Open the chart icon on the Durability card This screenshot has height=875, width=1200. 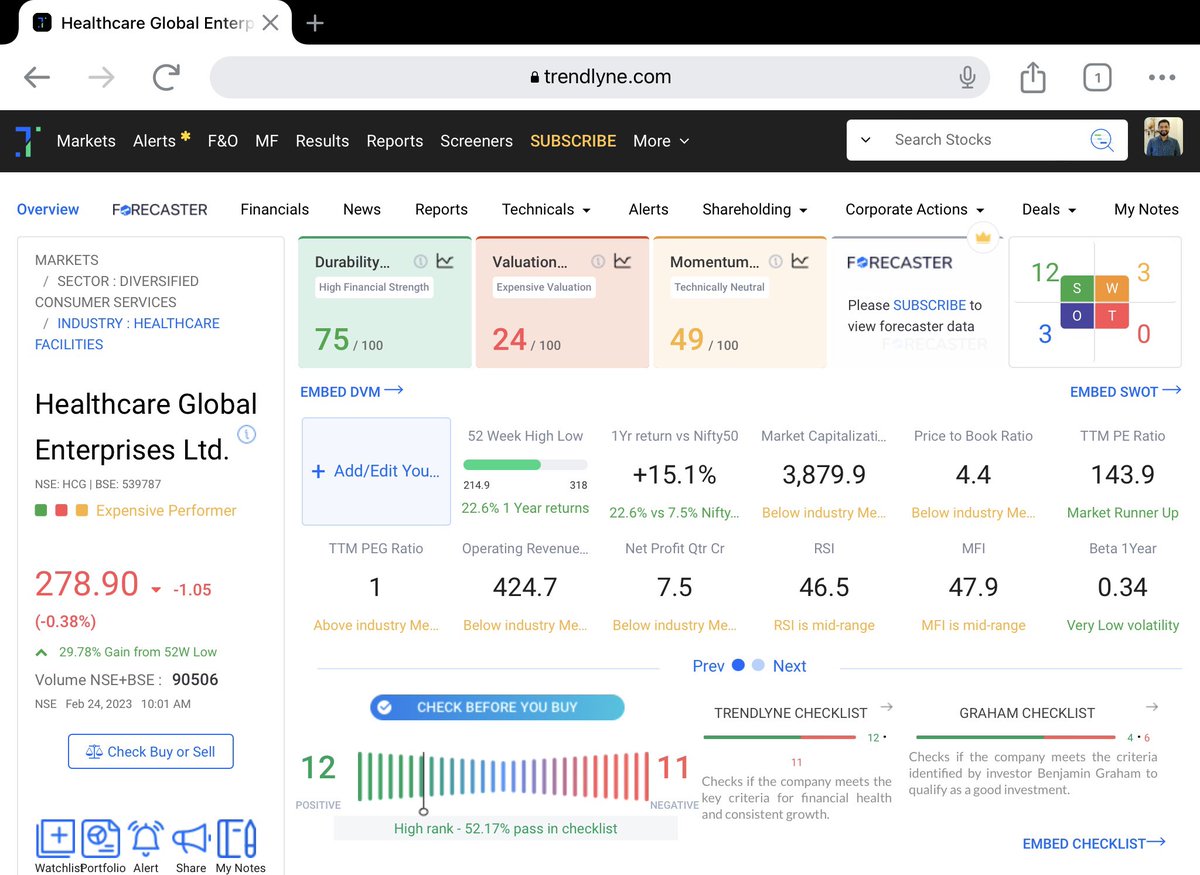pyautogui.click(x=445, y=261)
